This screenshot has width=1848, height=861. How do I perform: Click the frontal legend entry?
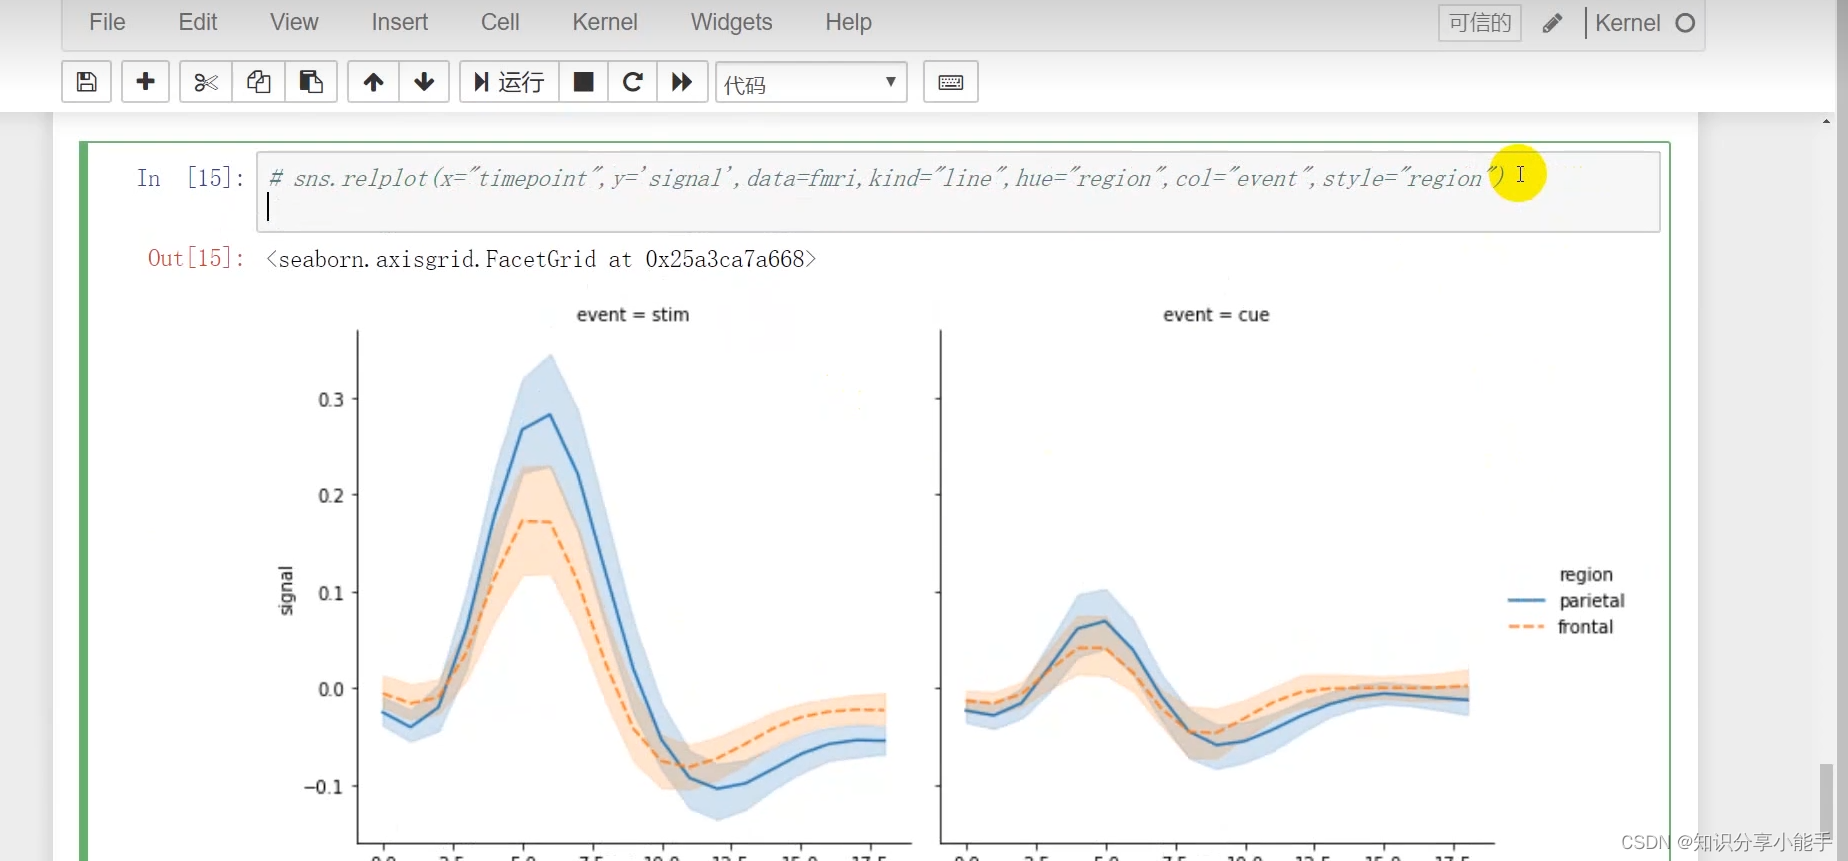[x=1561, y=627]
